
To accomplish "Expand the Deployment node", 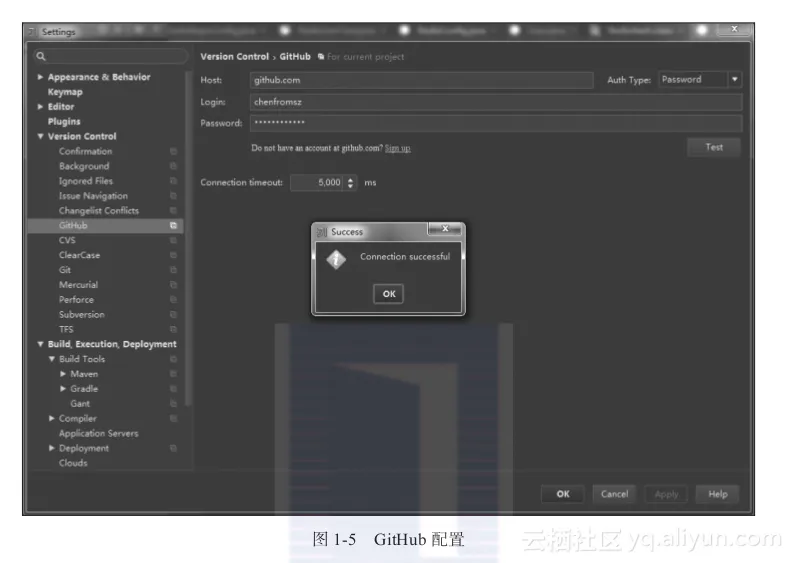I will click(51, 448).
